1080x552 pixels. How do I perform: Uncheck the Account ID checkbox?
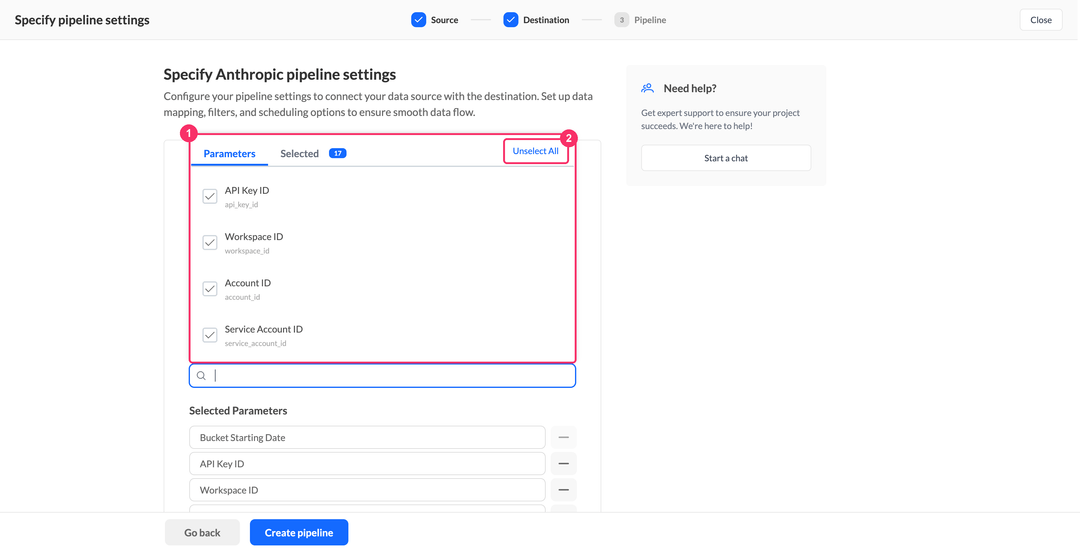(x=209, y=289)
